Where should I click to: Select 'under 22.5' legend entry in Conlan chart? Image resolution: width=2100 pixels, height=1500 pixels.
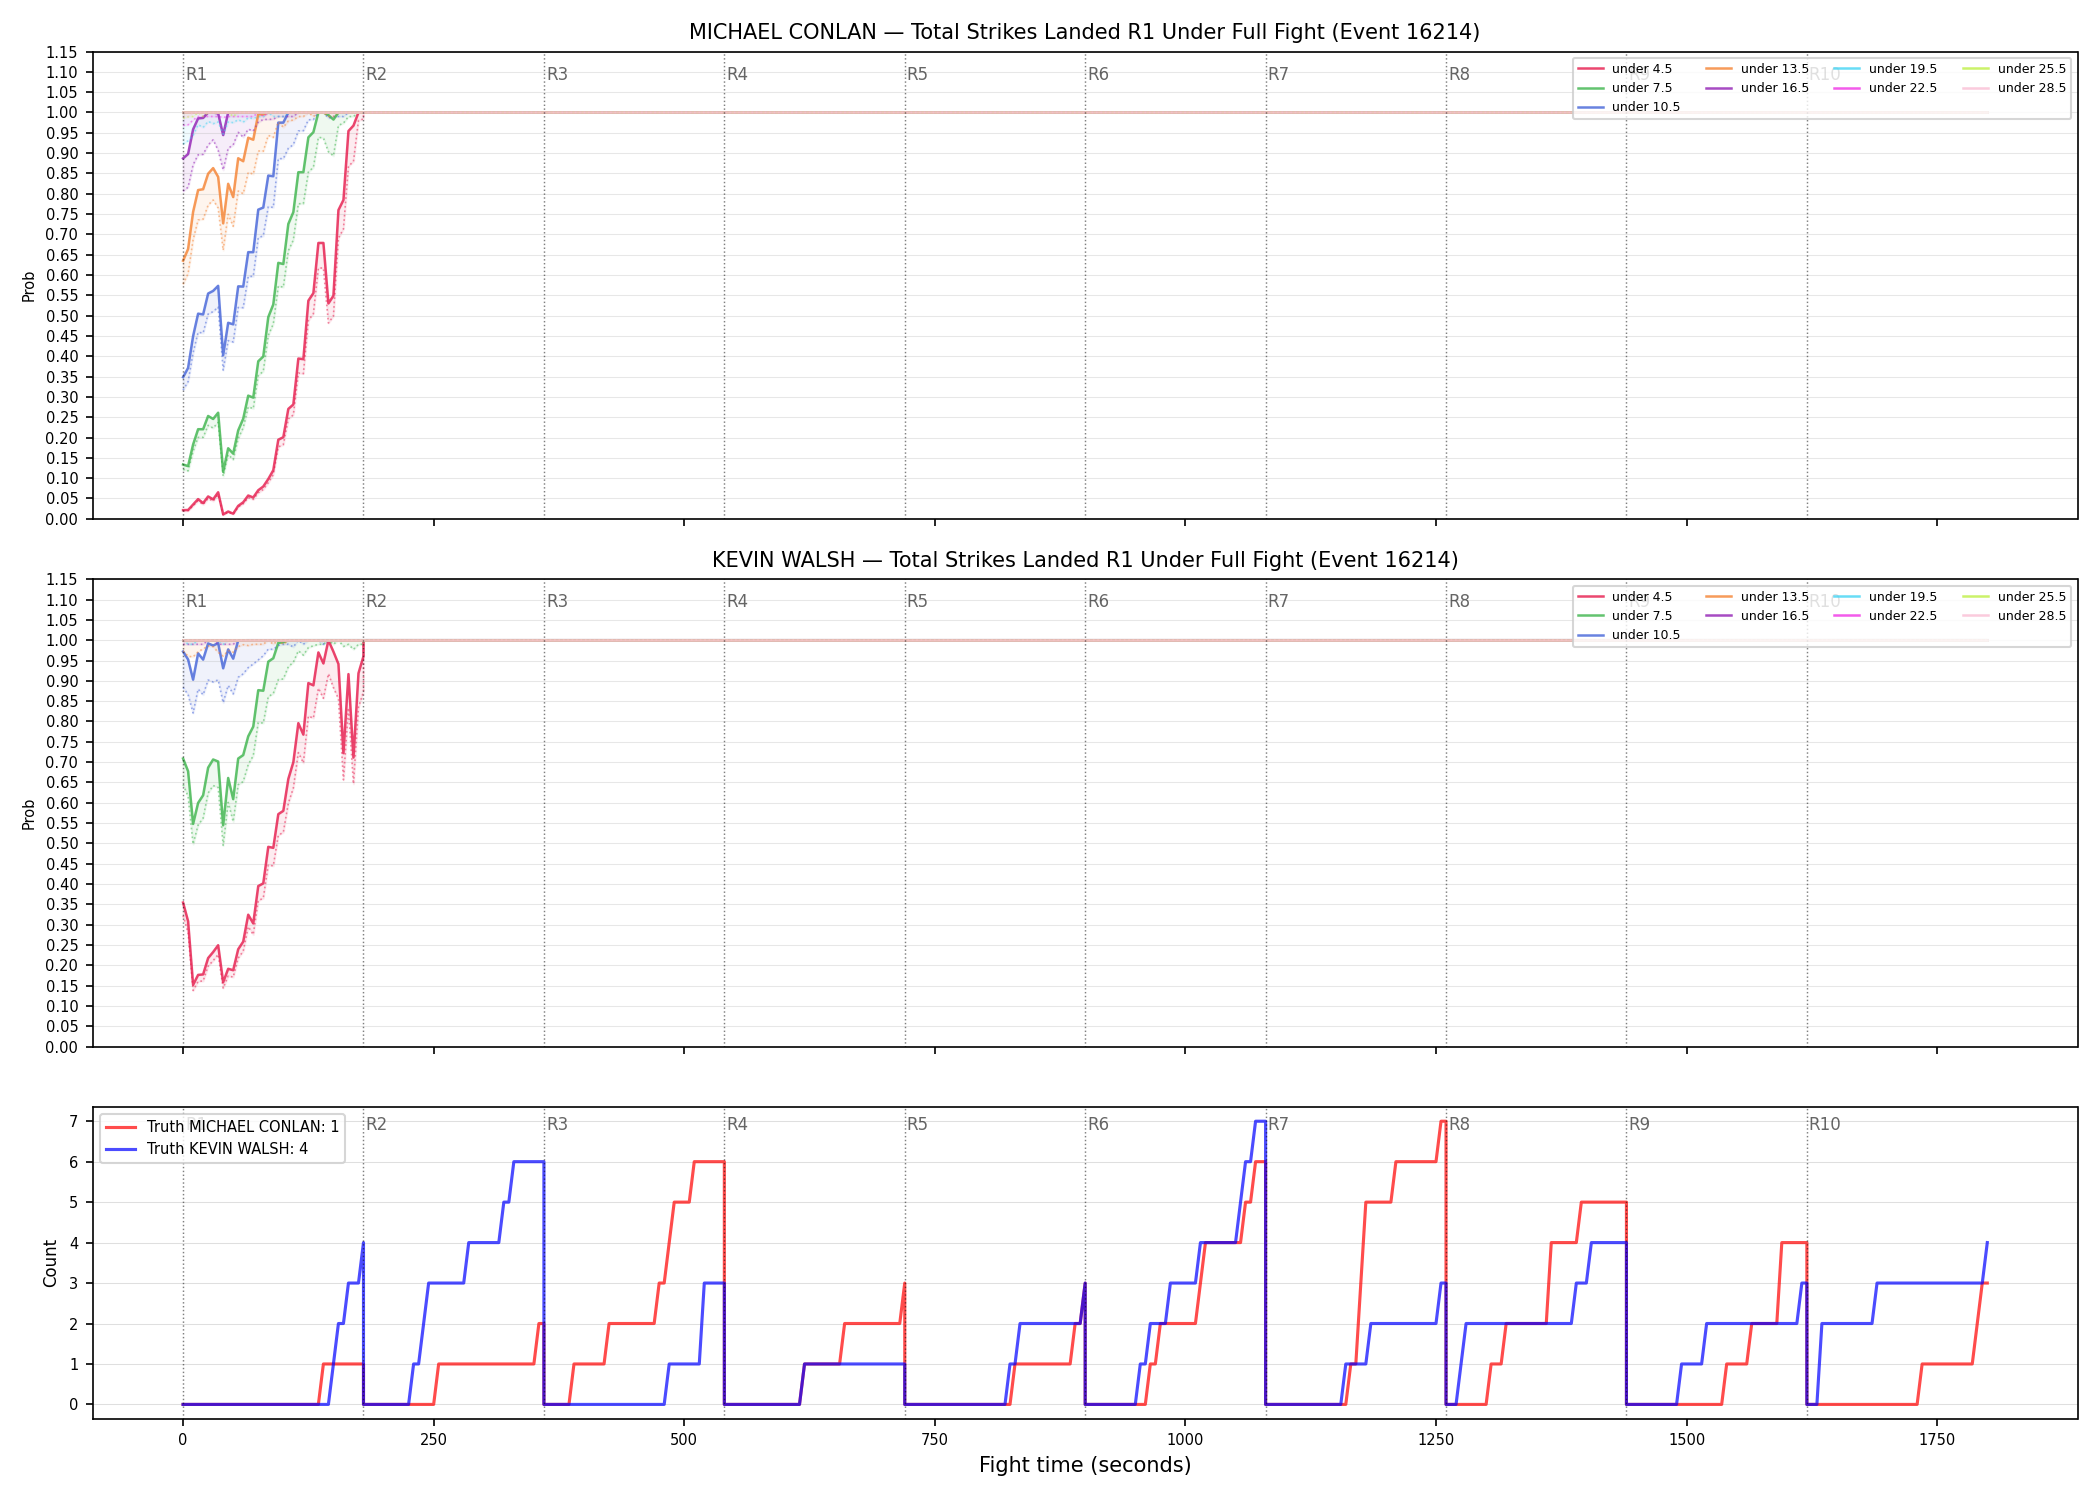[x=1885, y=88]
